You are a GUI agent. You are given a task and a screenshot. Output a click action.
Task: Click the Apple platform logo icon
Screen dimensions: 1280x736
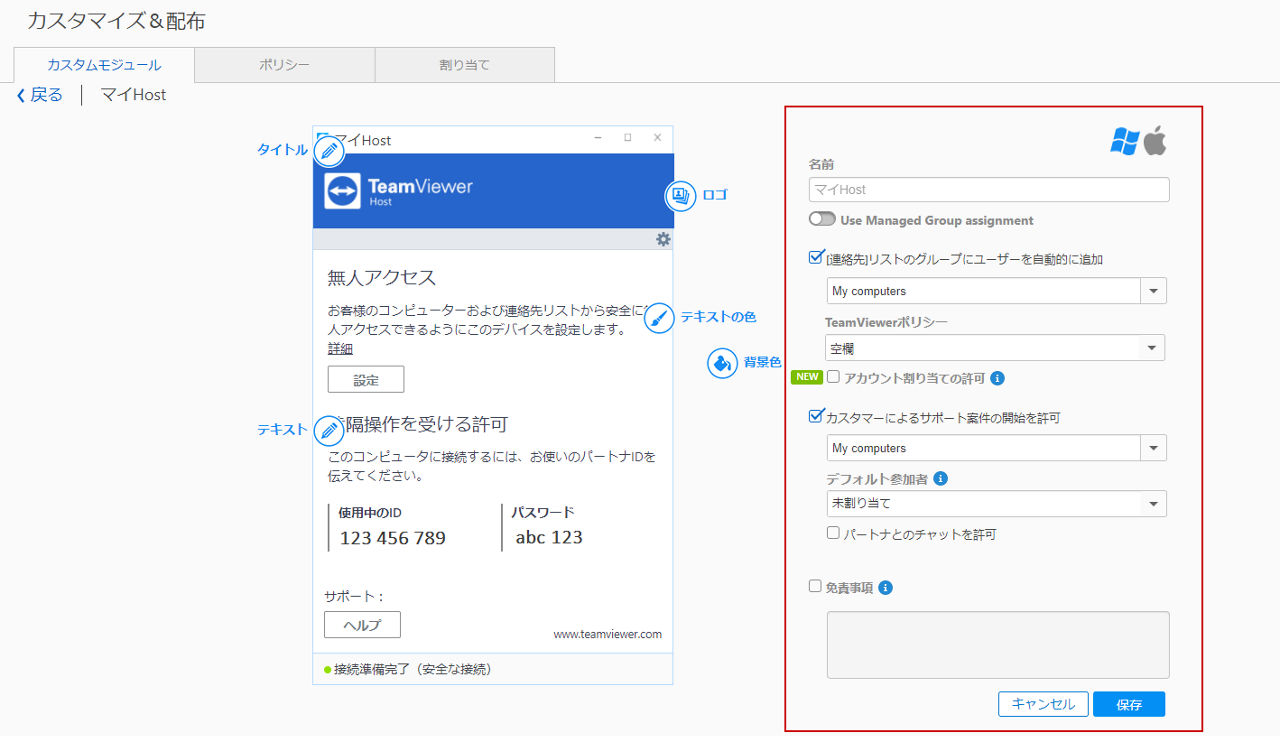pos(1155,141)
